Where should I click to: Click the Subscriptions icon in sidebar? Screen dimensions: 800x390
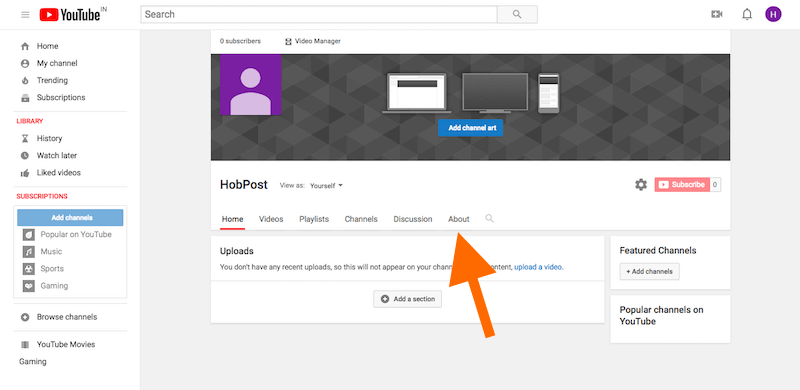point(24,98)
